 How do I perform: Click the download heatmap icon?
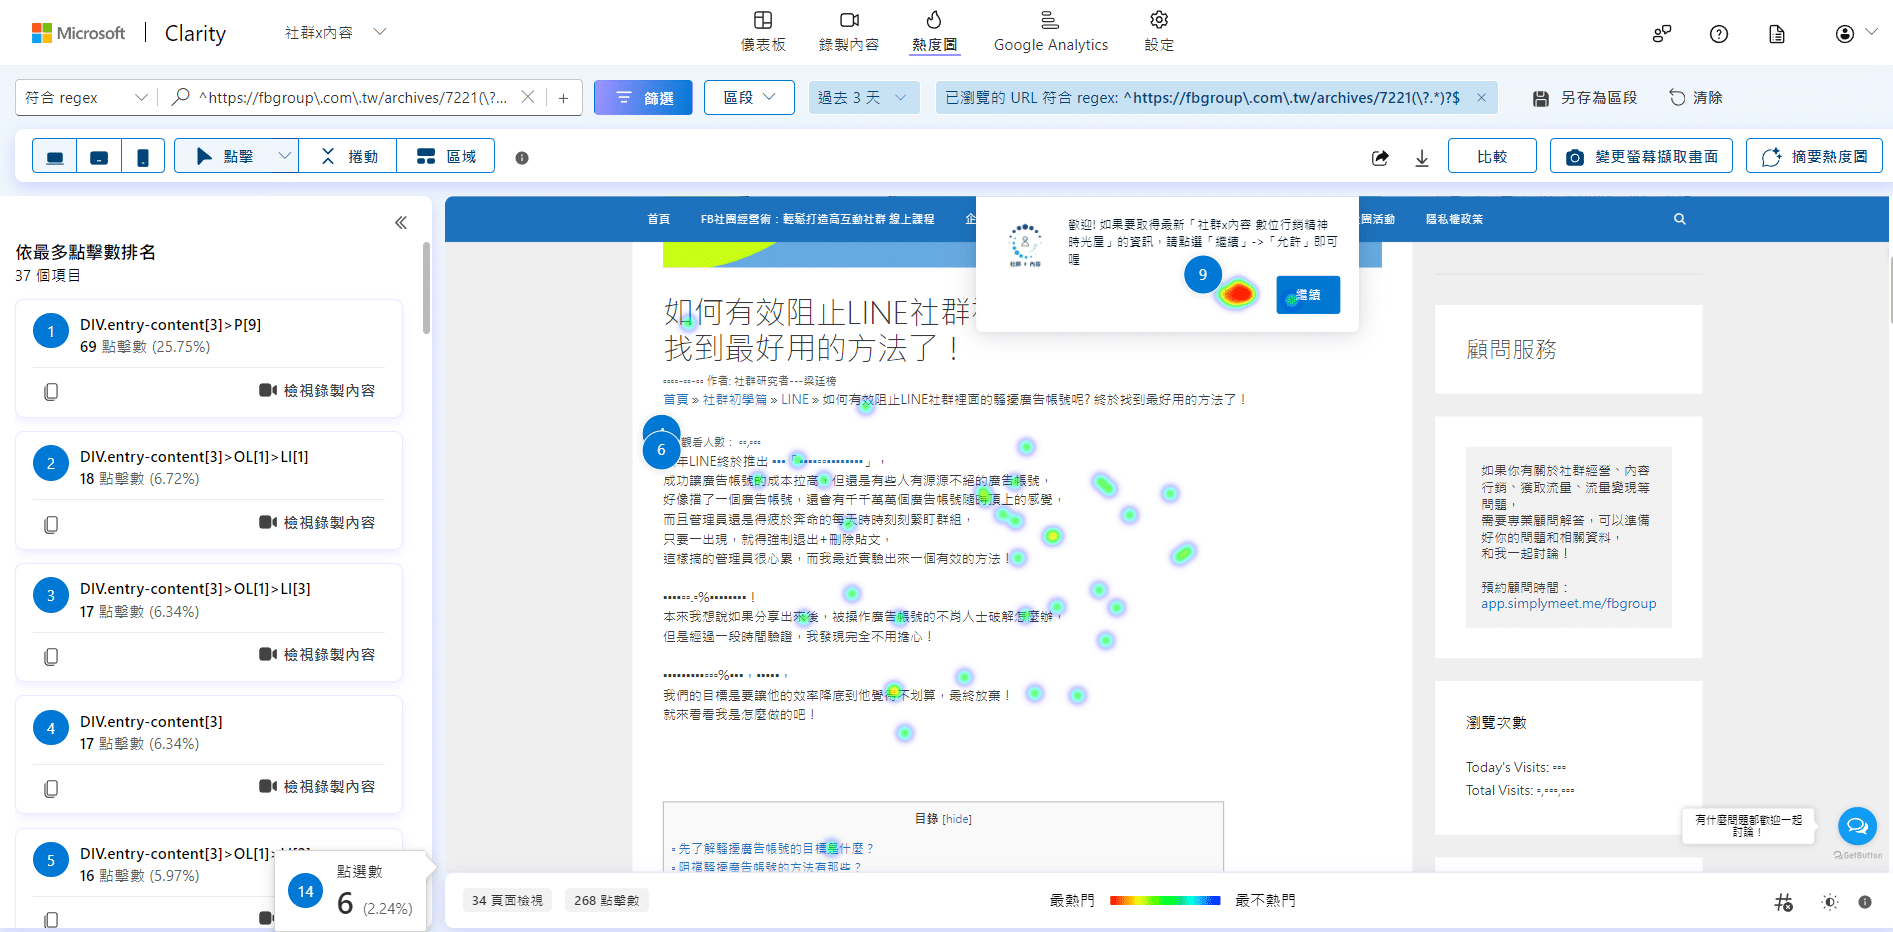pyautogui.click(x=1422, y=157)
